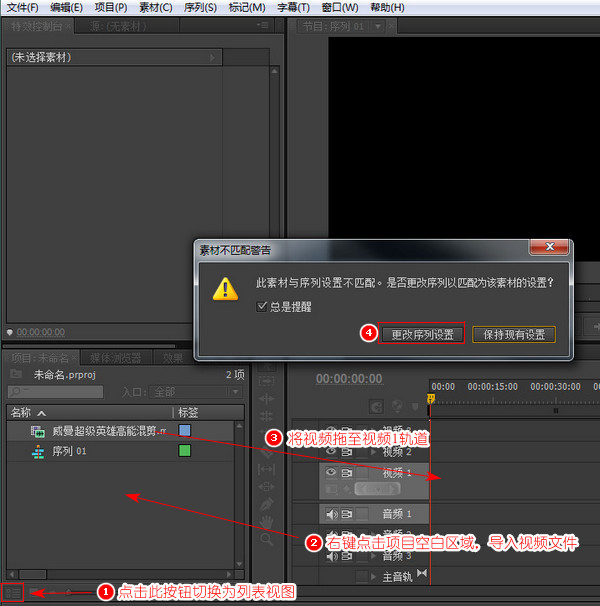The width and height of the screenshot is (600, 606).
Task: Toggle sync lock on 音频 1 track
Action: coord(347,514)
